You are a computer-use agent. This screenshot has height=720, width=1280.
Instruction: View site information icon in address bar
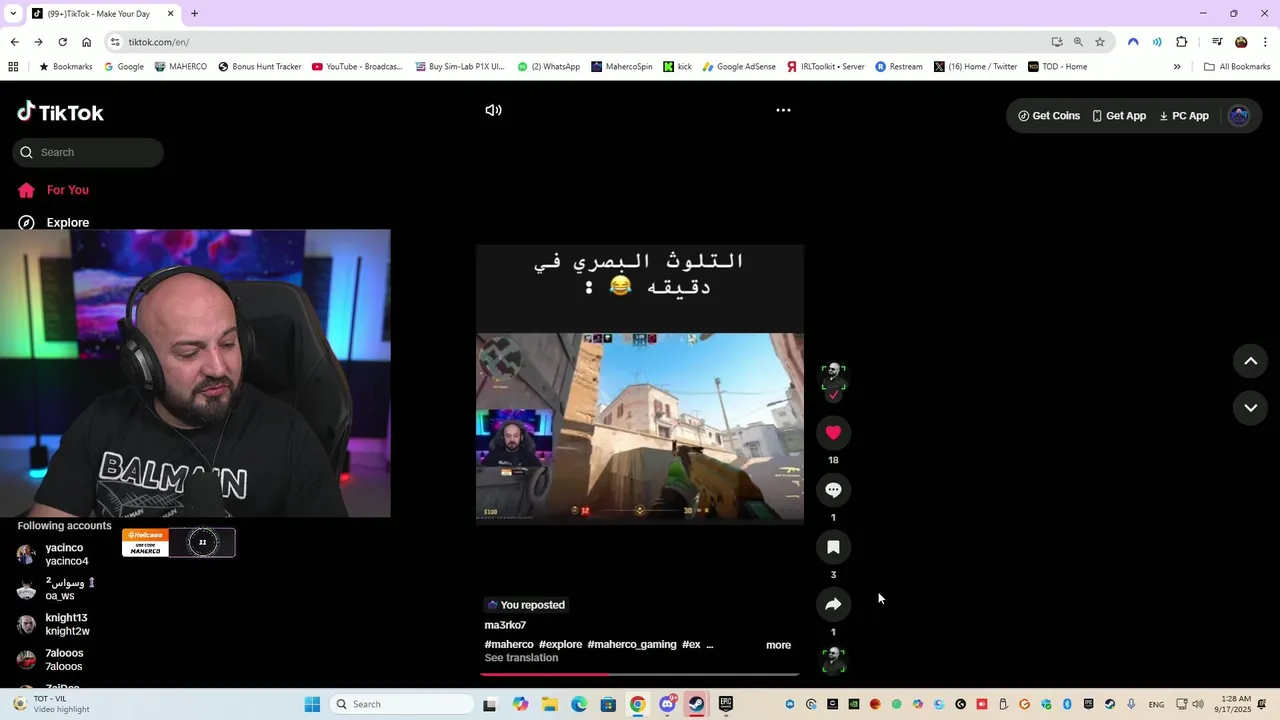pos(115,42)
